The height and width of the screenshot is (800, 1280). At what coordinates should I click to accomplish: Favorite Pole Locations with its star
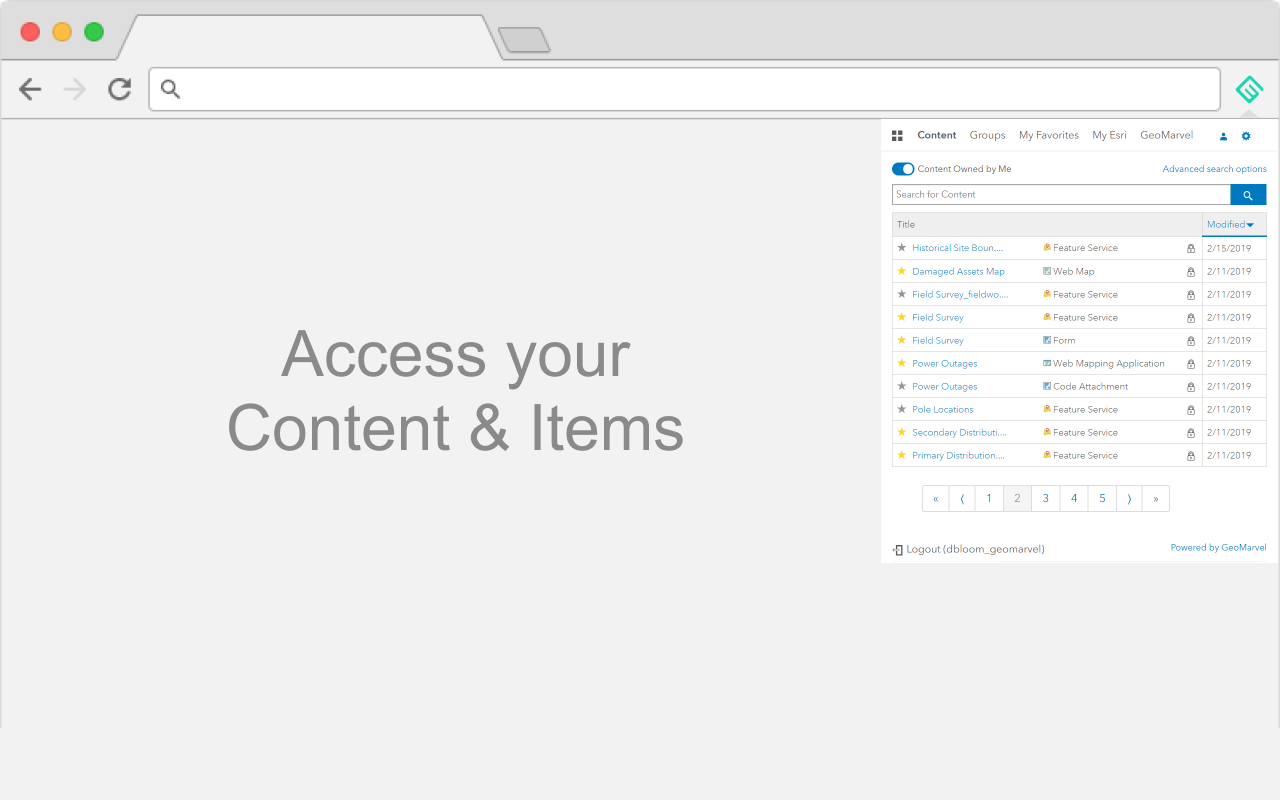click(901, 409)
